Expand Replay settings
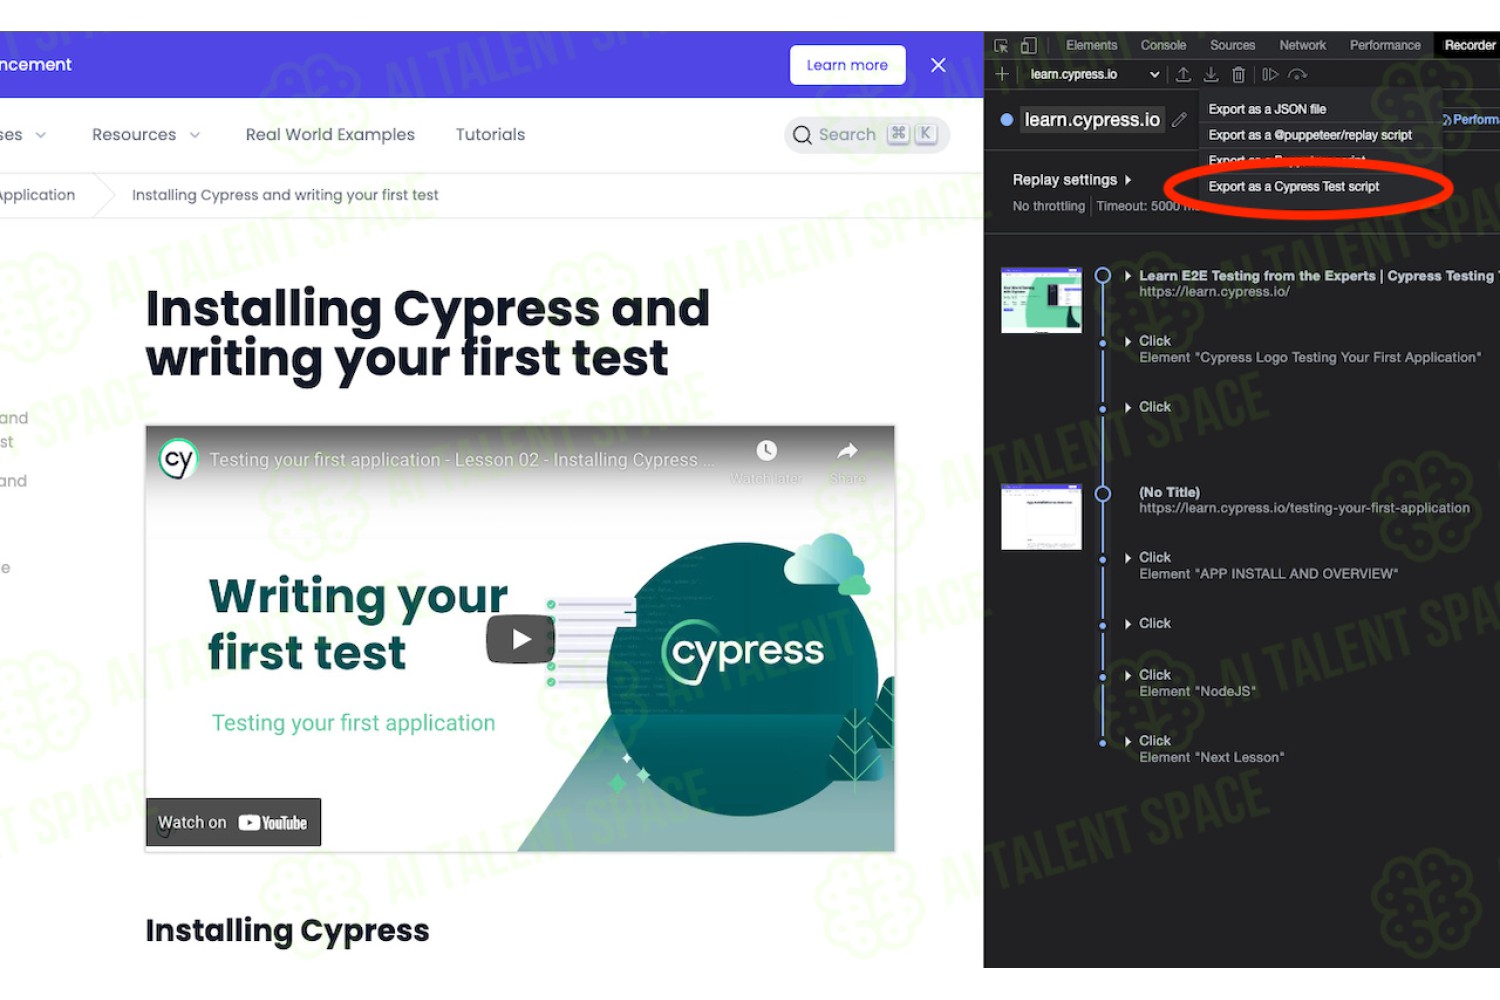 click(x=1072, y=180)
